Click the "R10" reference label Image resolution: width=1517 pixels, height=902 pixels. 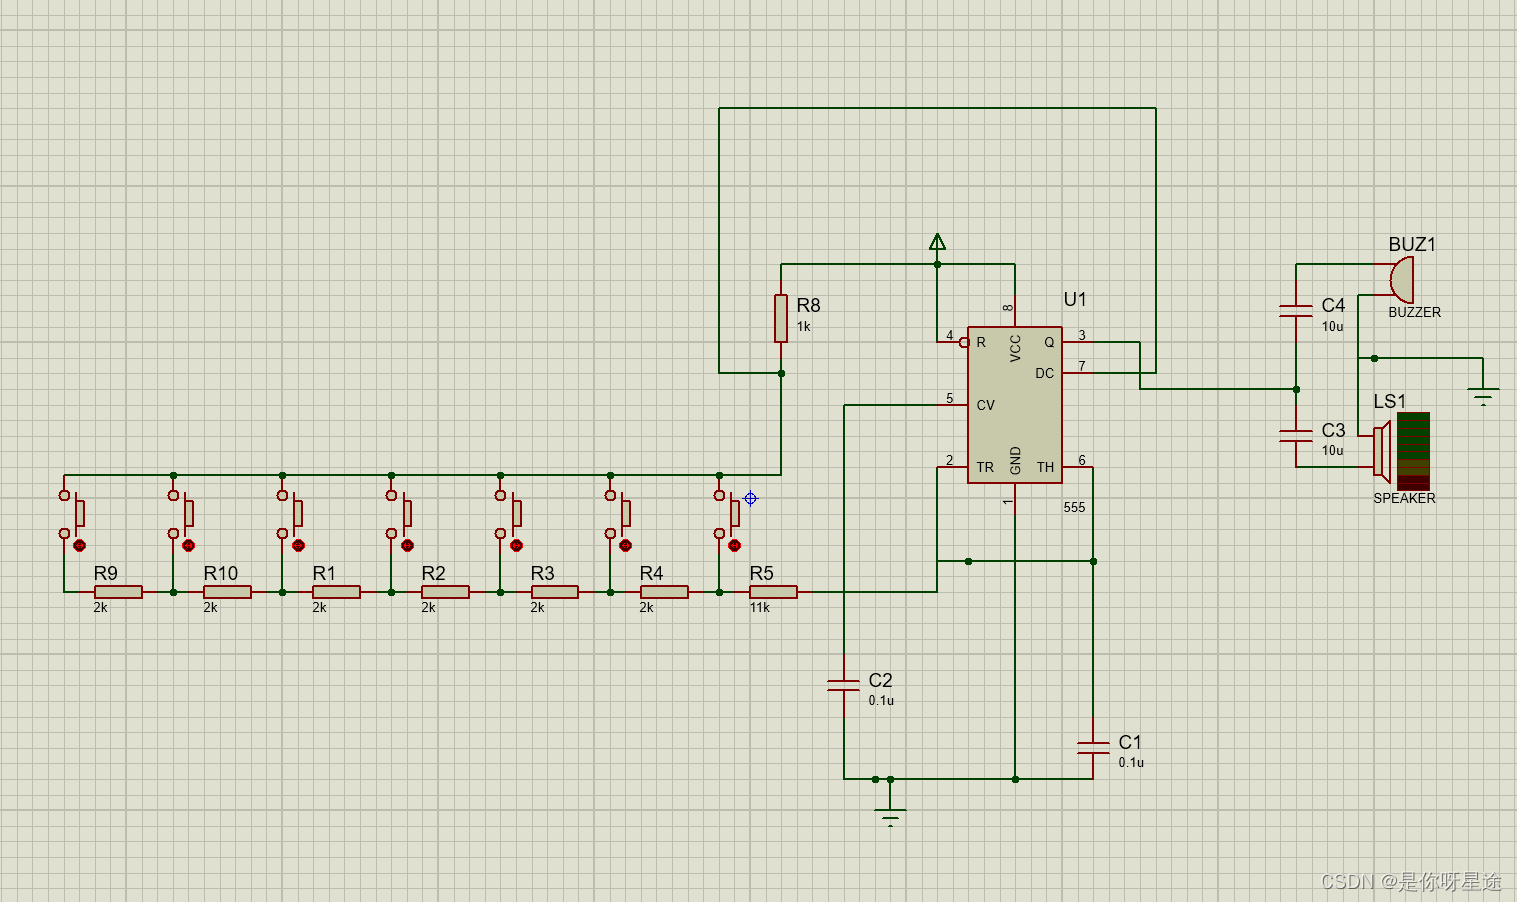pos(221,573)
